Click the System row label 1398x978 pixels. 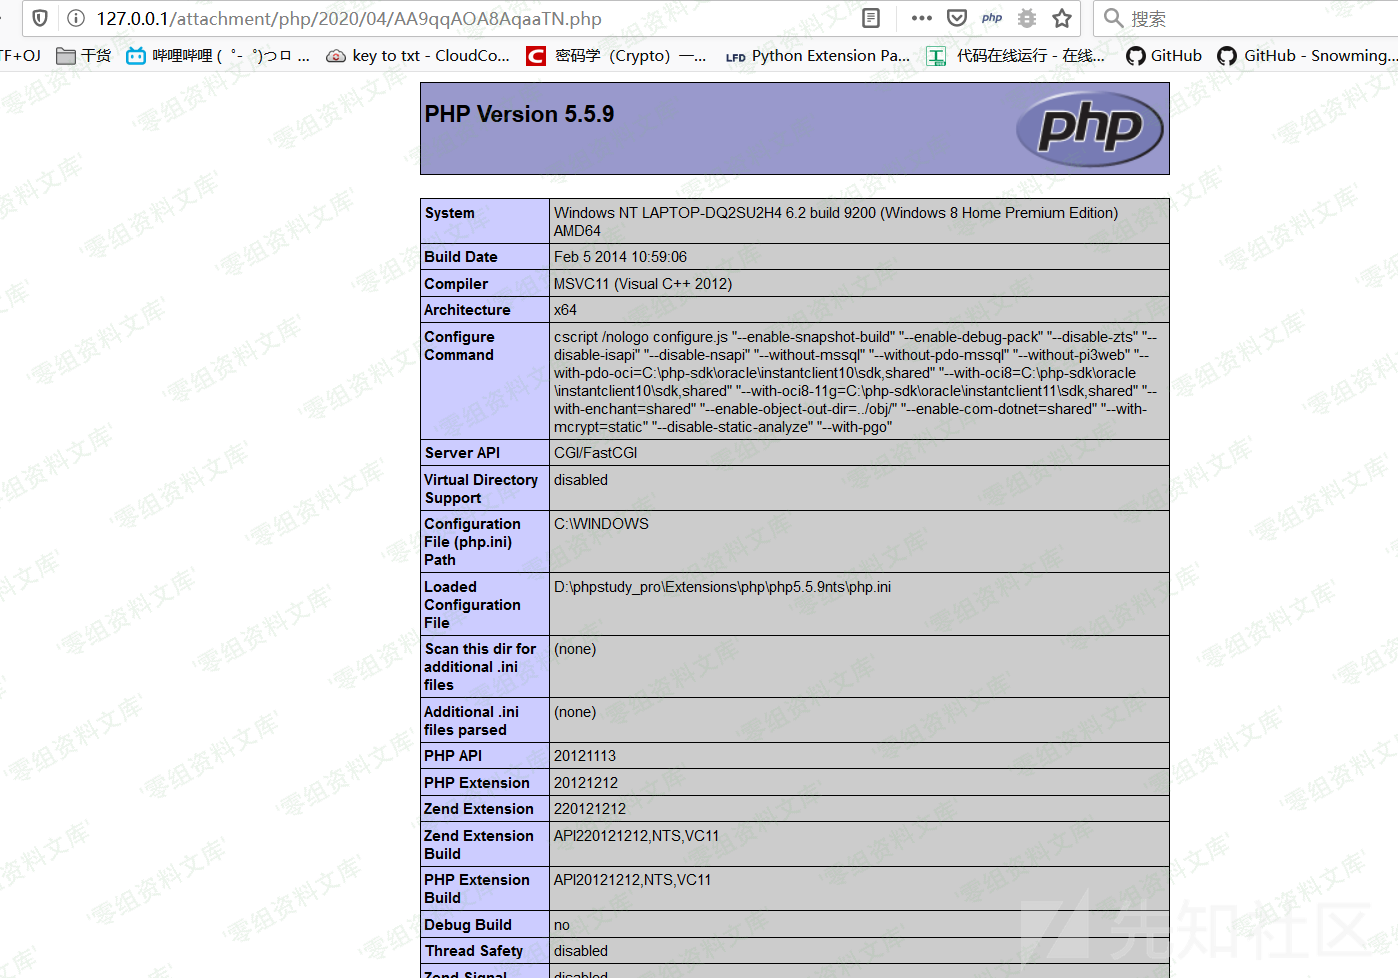tap(450, 213)
